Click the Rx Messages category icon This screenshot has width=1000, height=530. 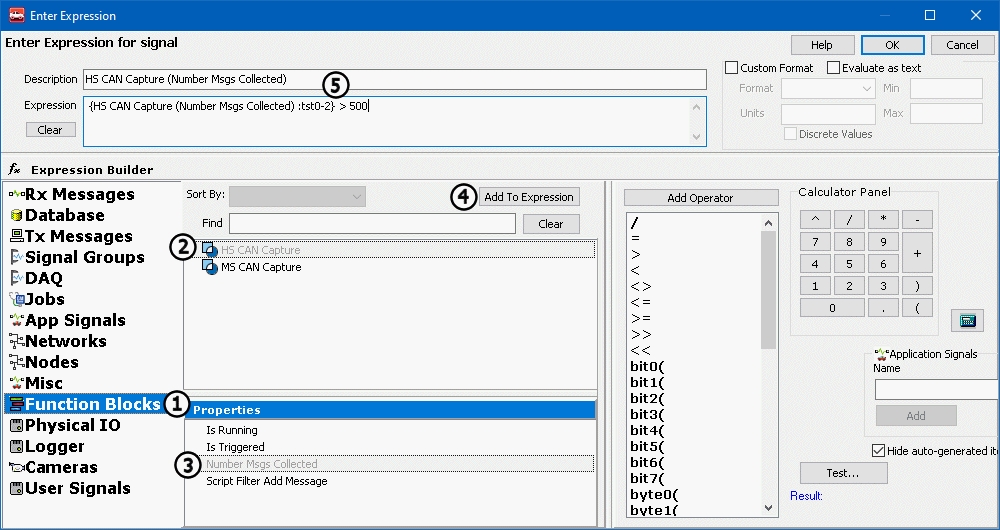pyautogui.click(x=15, y=194)
